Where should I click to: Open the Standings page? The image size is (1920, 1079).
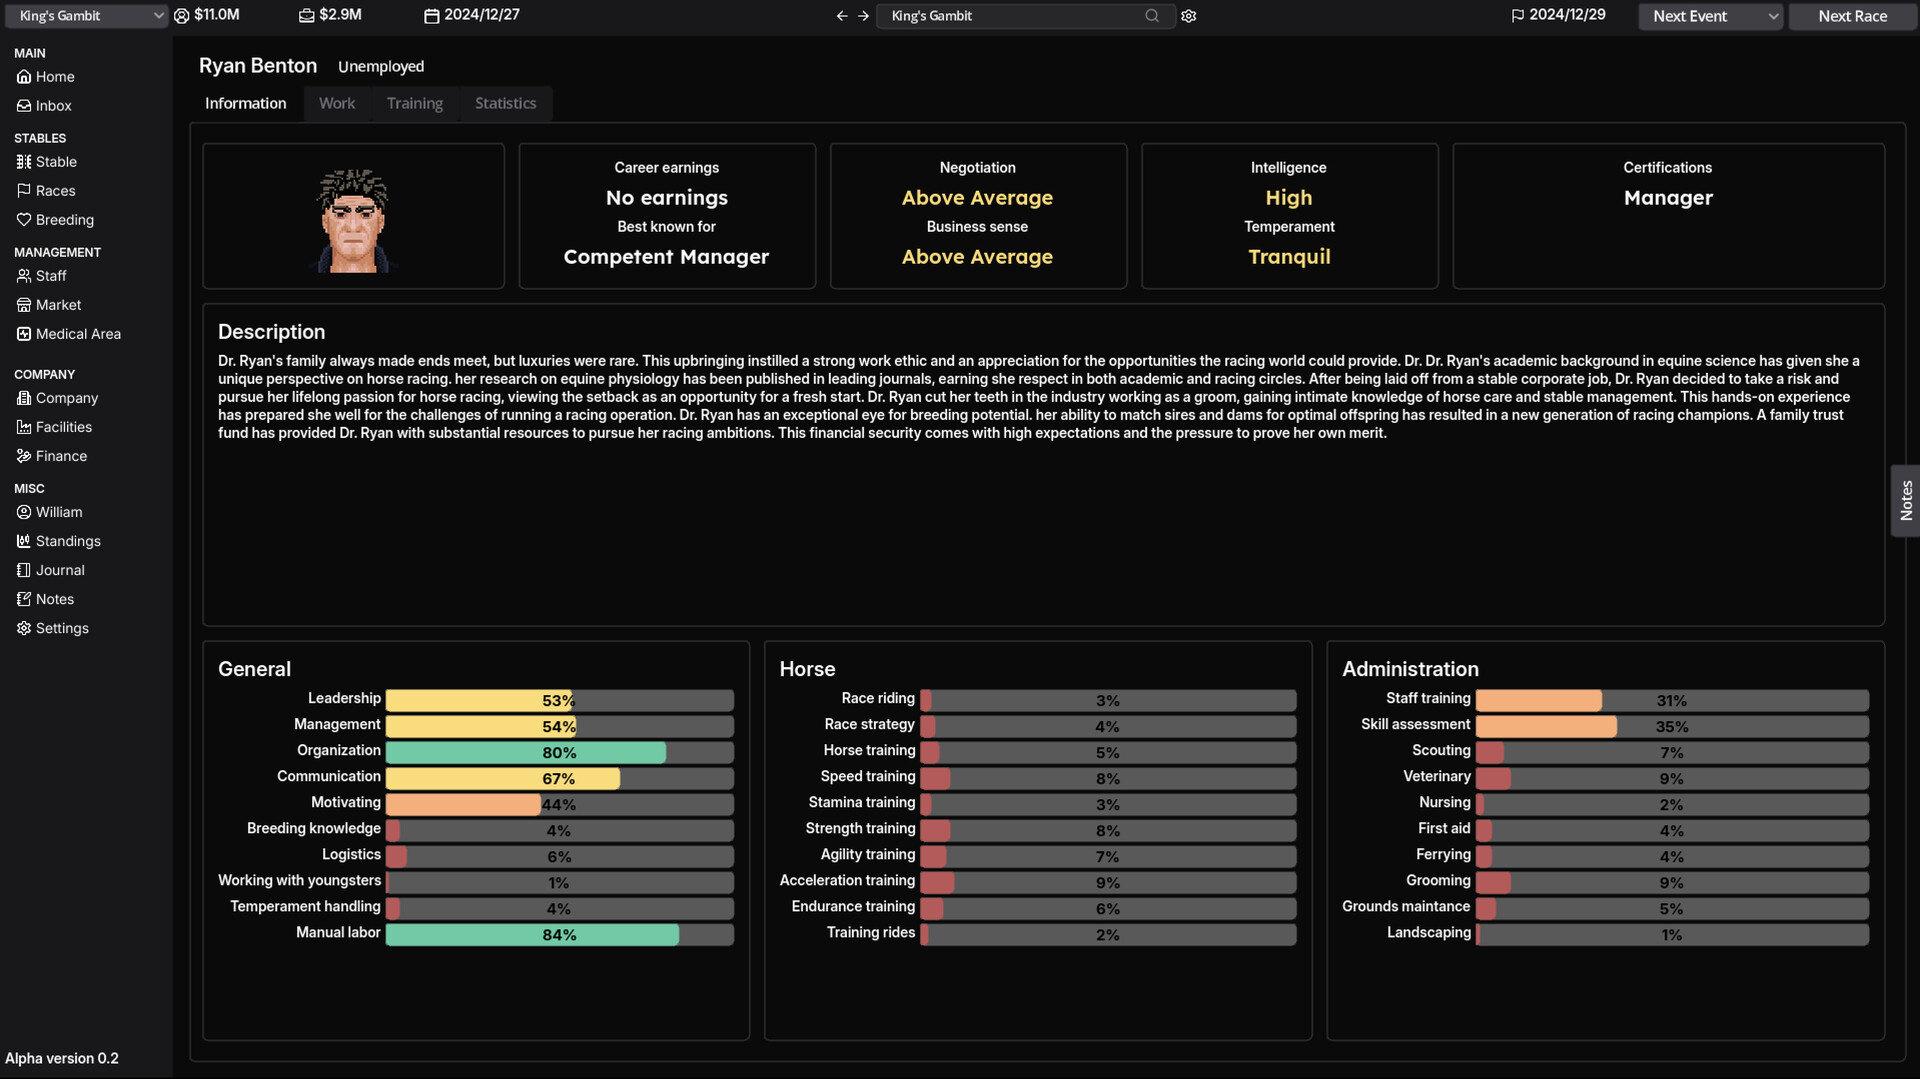point(67,541)
